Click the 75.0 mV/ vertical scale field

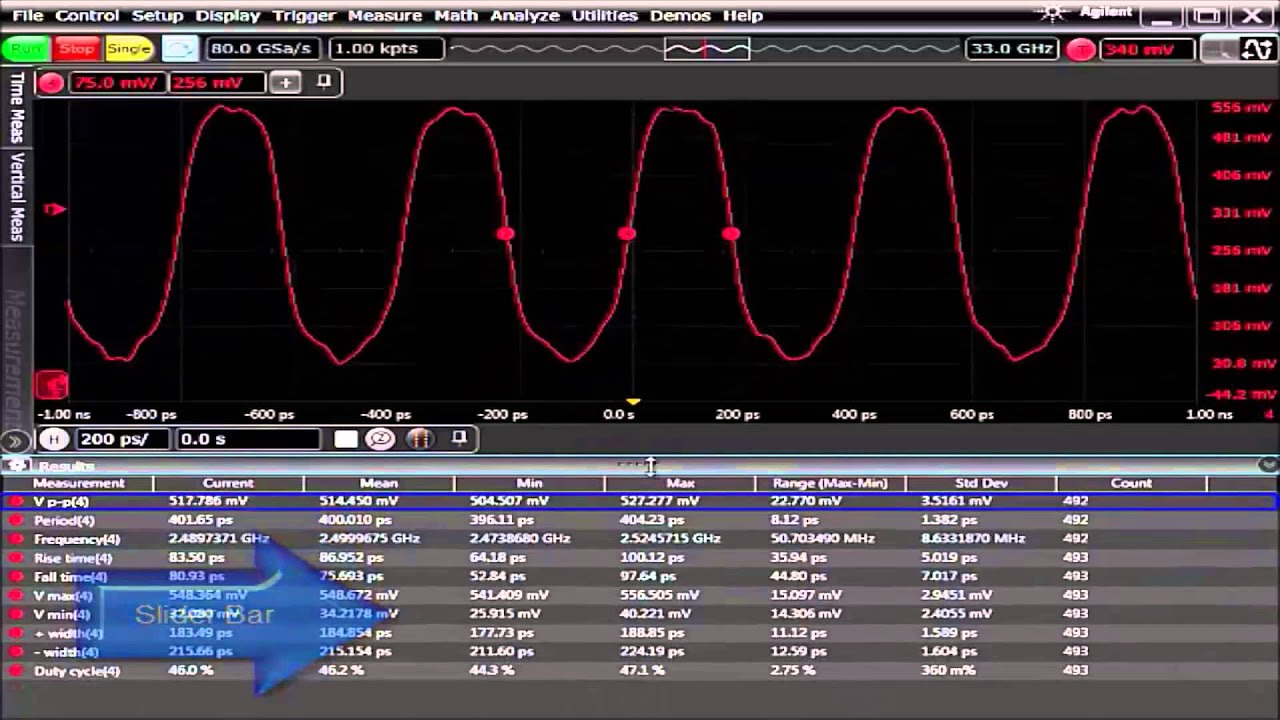(x=117, y=83)
